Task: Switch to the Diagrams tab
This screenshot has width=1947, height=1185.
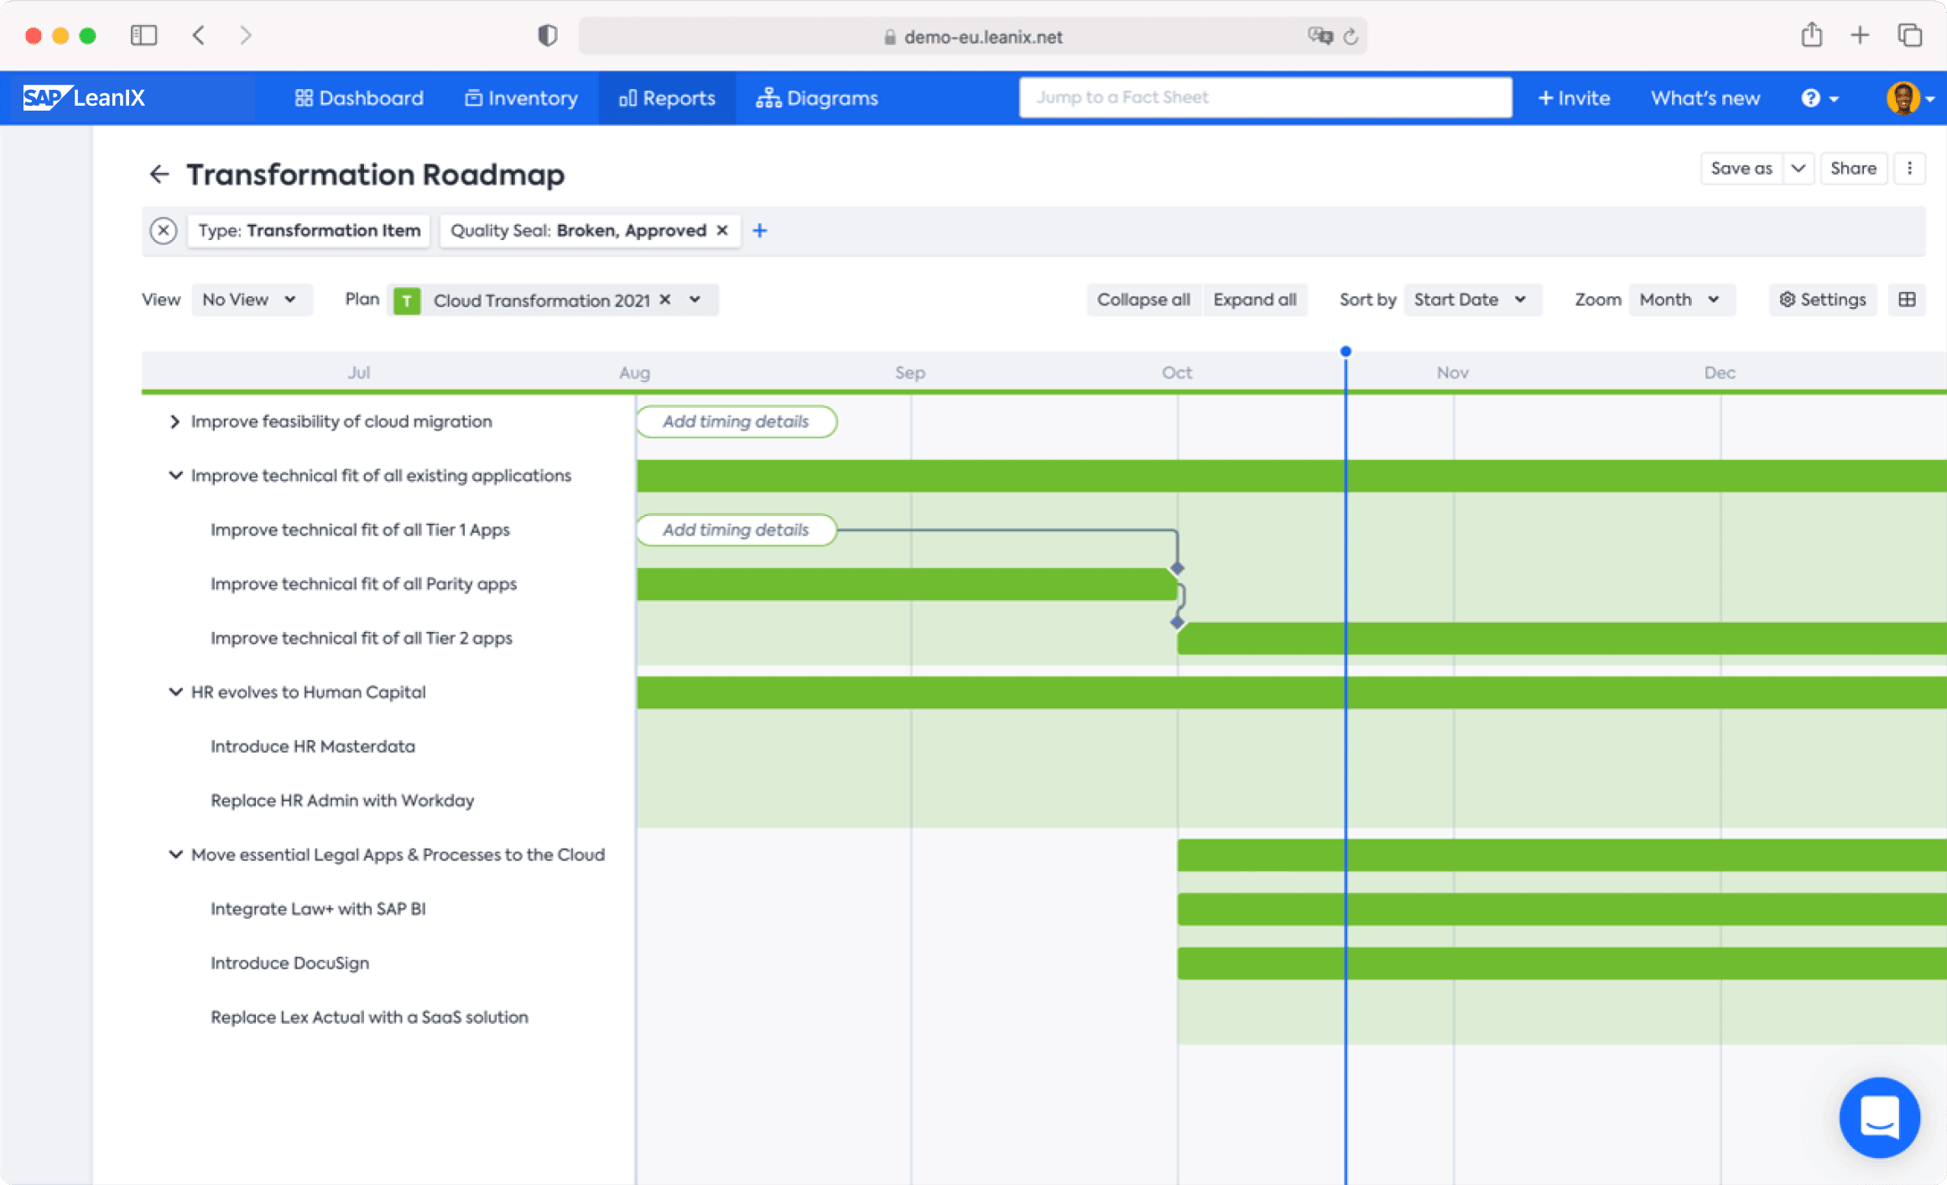Action: pyautogui.click(x=817, y=98)
